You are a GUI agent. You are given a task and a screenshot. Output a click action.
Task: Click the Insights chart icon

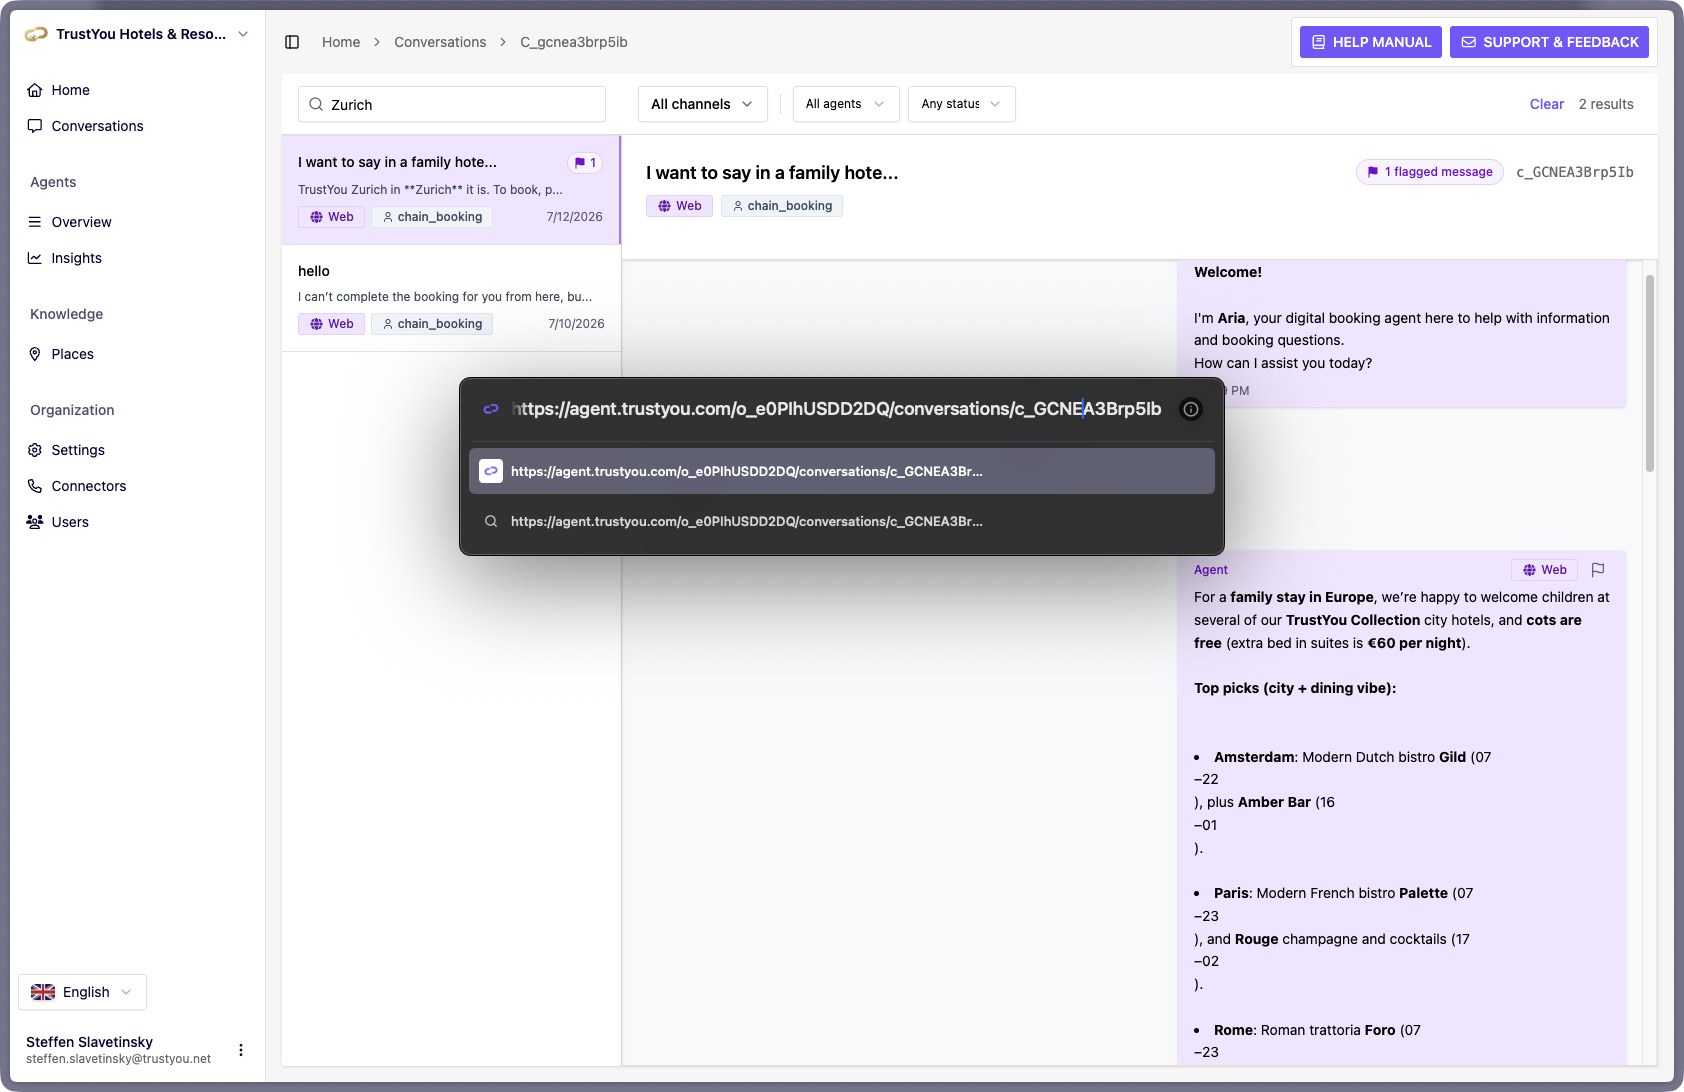(x=35, y=258)
